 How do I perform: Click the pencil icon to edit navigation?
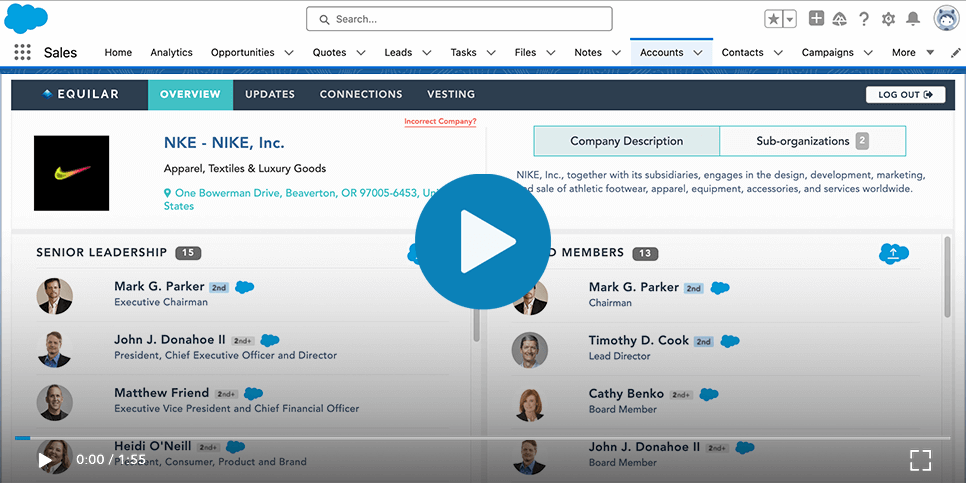pyautogui.click(x=955, y=53)
